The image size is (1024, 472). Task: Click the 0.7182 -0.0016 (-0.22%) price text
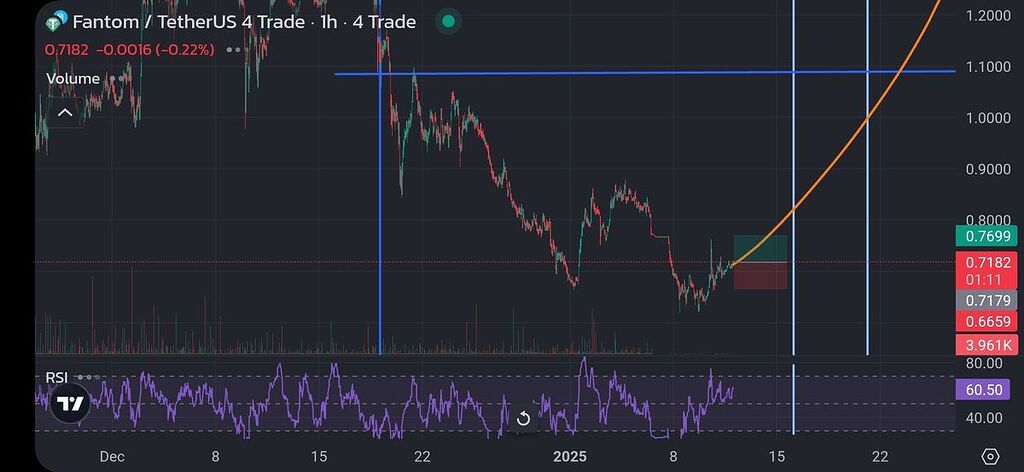[x=129, y=50]
